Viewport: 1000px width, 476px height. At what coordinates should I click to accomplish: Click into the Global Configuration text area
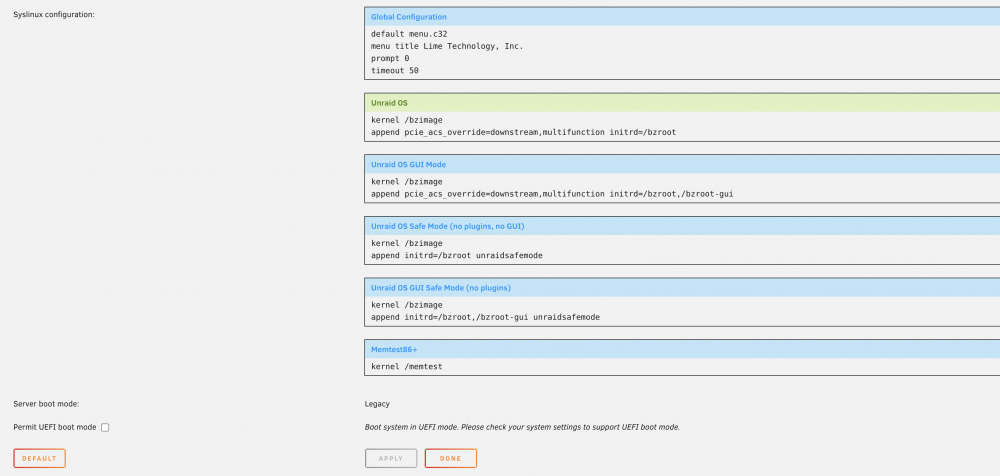click(x=682, y=52)
